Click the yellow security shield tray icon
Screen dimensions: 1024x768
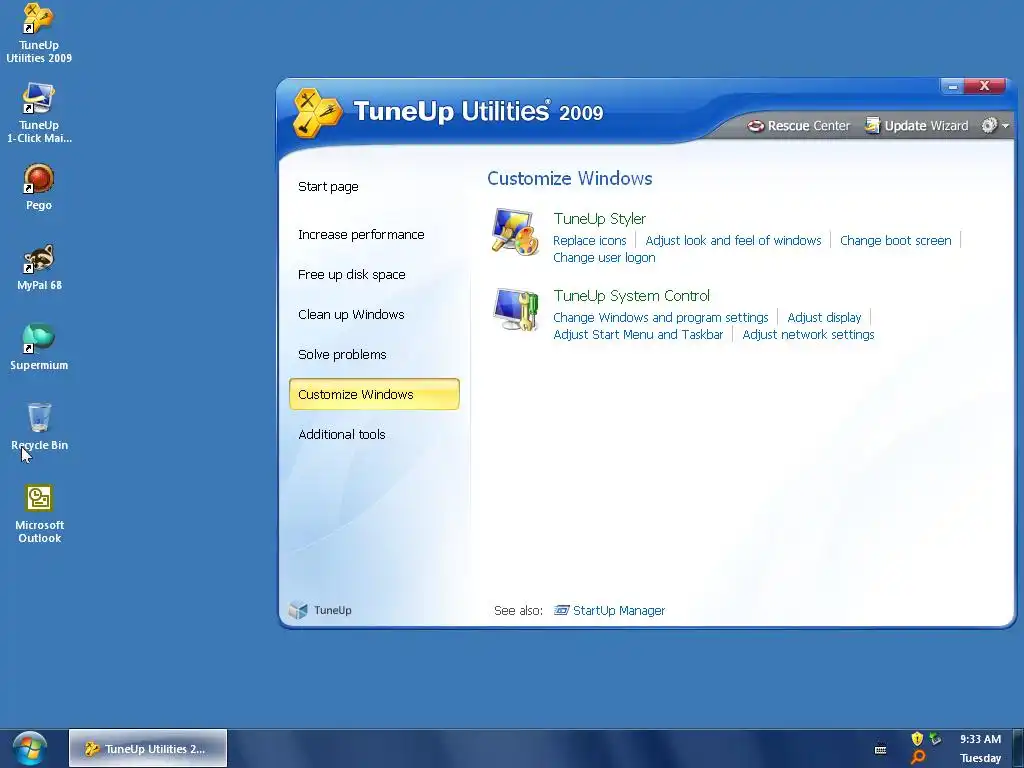click(x=917, y=739)
